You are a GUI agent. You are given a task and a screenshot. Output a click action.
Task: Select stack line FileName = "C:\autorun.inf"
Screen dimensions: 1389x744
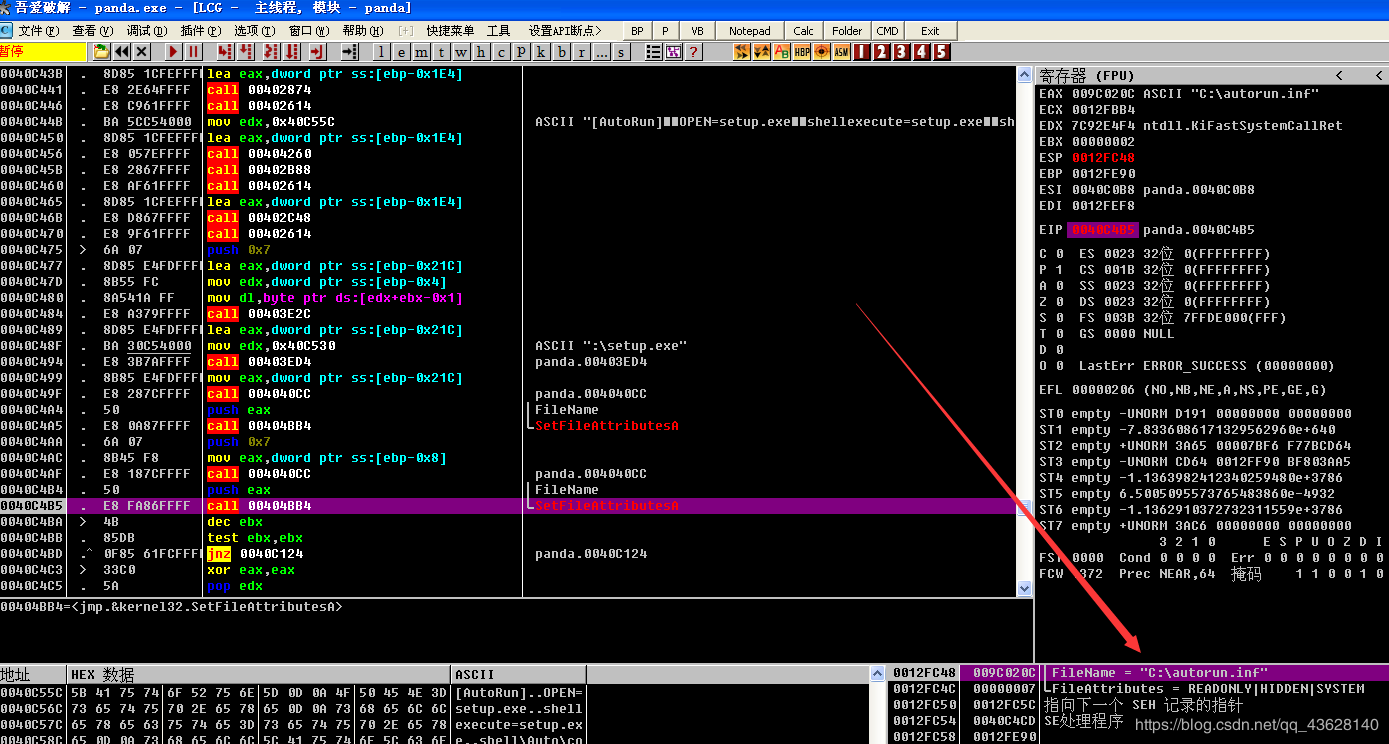click(1159, 673)
